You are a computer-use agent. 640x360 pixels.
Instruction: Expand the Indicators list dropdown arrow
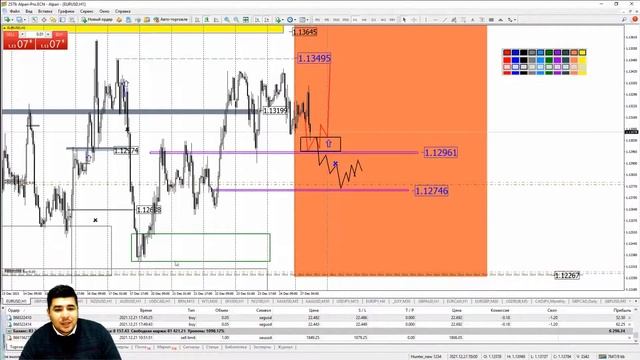[283, 20]
